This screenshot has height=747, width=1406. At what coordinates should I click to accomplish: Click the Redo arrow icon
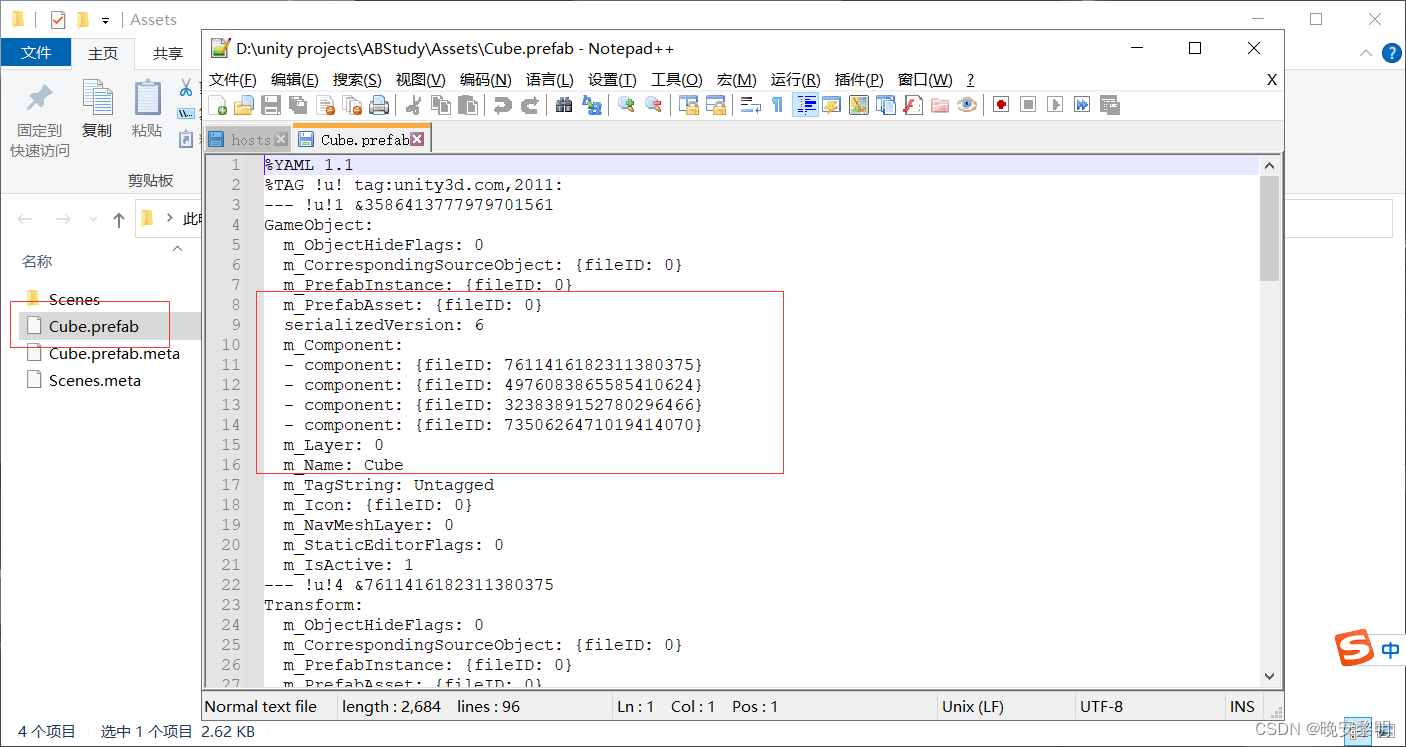[529, 105]
